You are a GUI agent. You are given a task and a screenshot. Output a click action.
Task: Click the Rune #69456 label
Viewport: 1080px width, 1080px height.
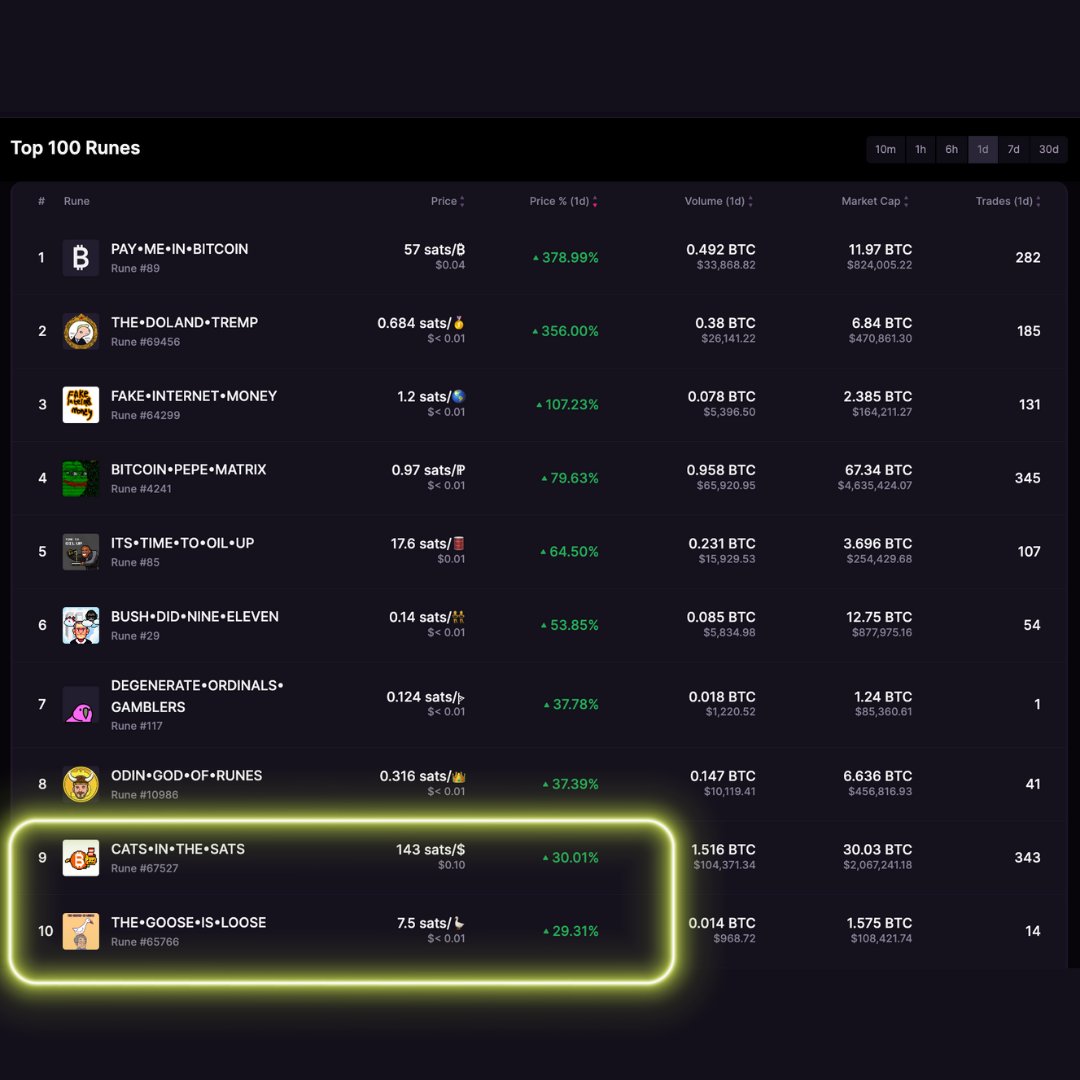pos(145,342)
